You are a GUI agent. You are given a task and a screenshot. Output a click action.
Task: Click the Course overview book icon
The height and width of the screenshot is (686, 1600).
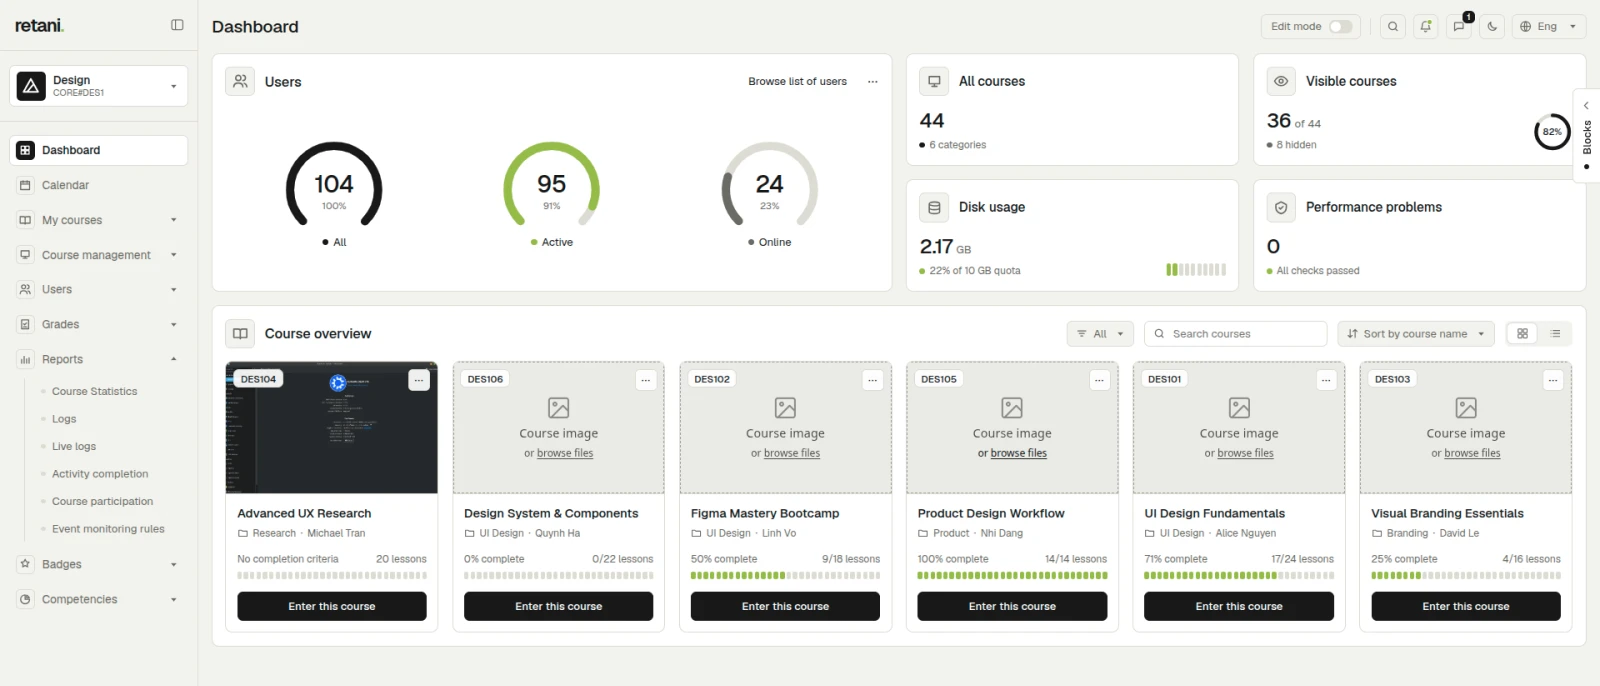(240, 333)
